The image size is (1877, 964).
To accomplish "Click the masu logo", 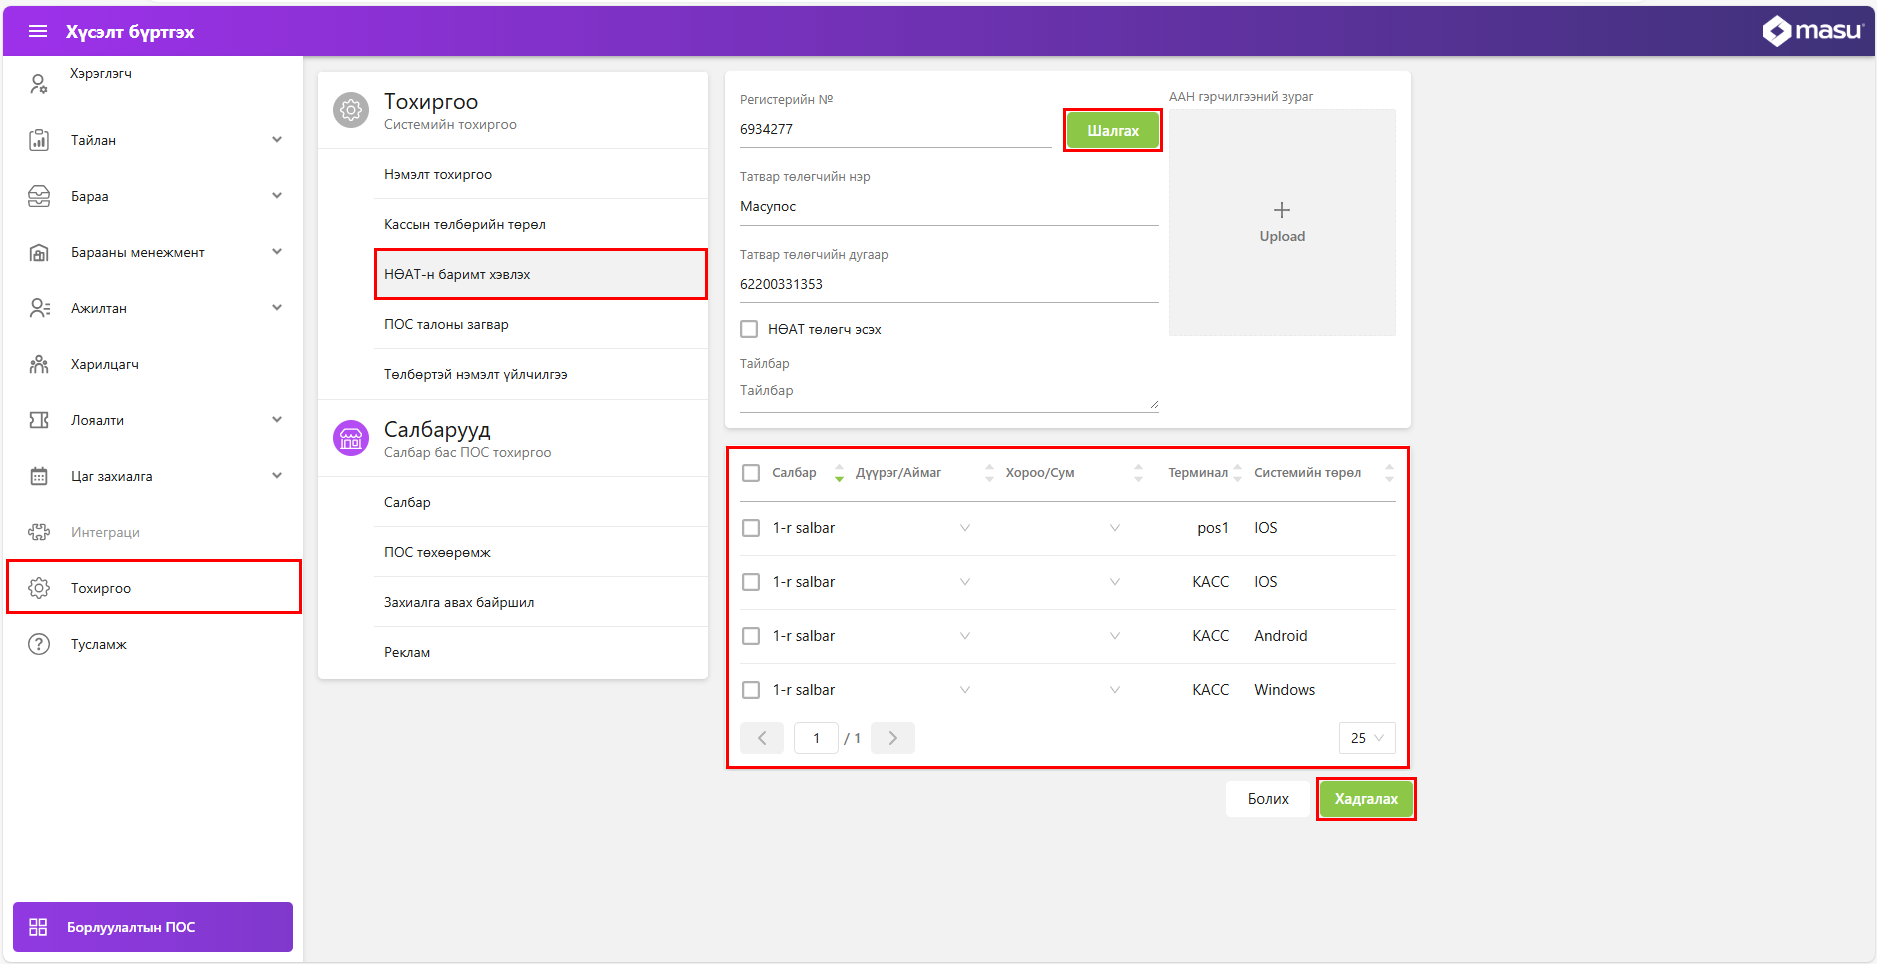I will [x=1812, y=31].
